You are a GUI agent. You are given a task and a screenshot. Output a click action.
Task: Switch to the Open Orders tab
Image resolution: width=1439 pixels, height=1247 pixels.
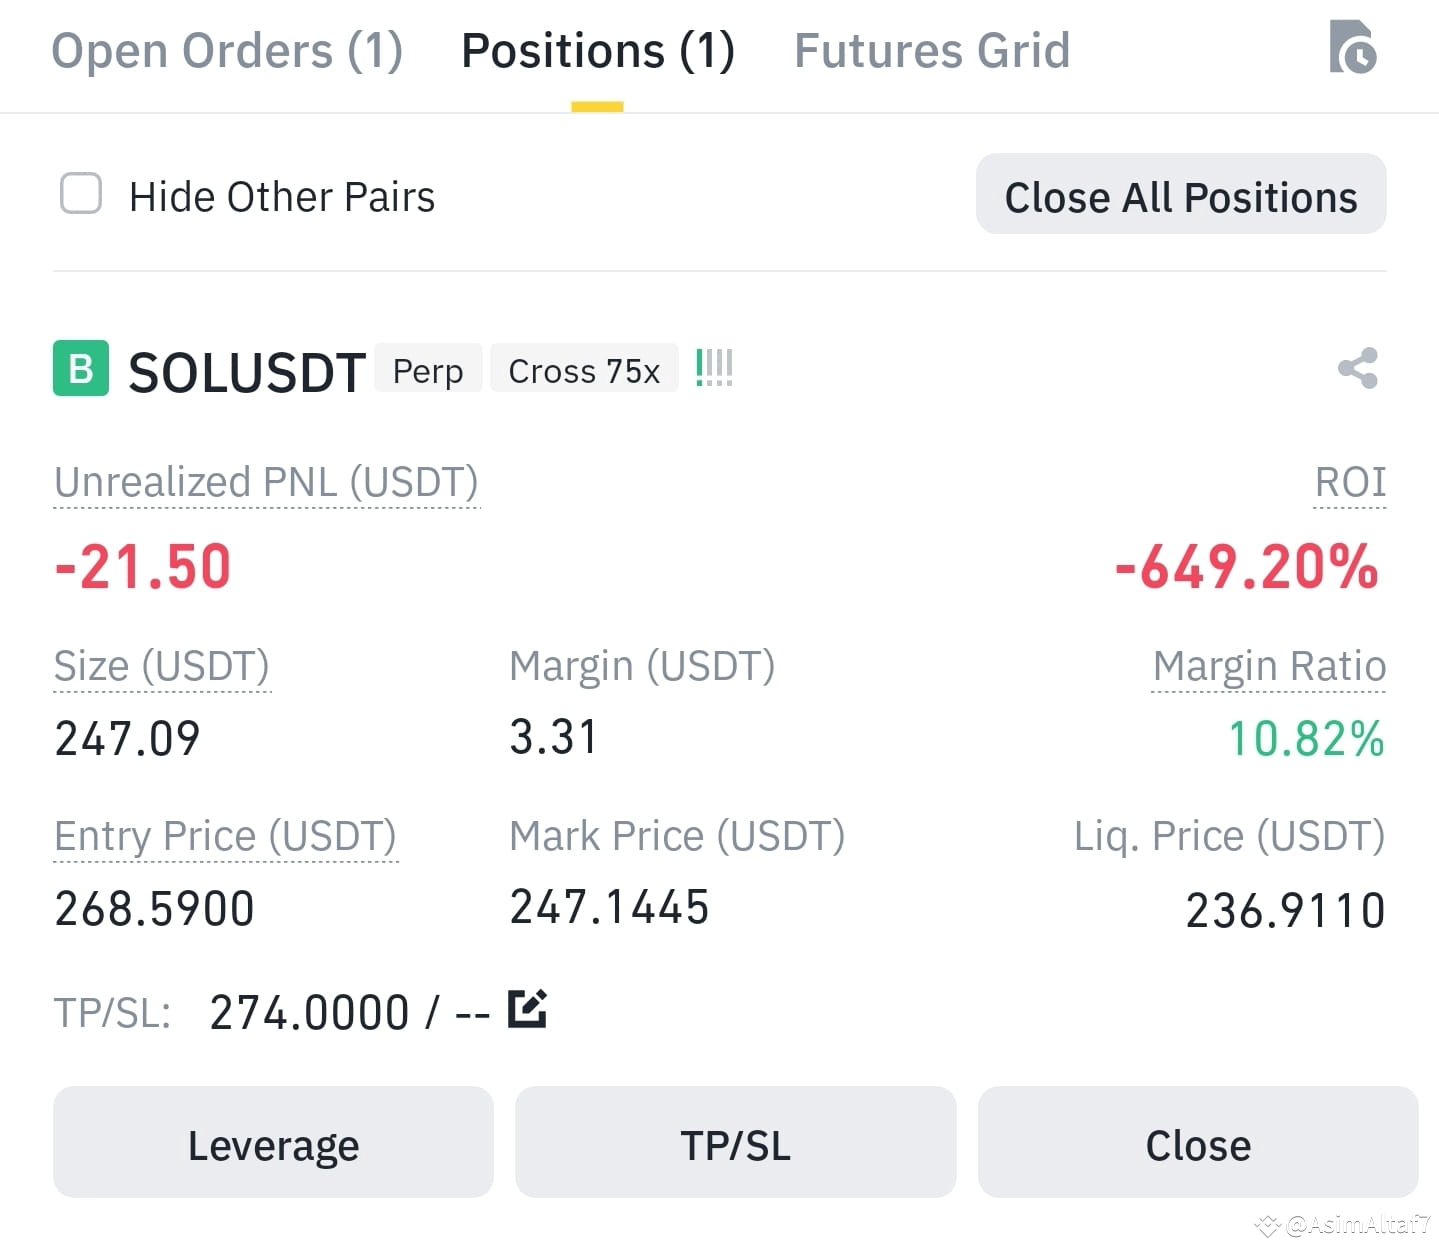pyautogui.click(x=227, y=51)
